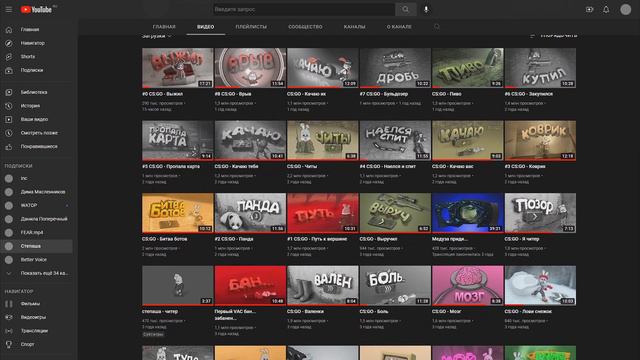Click the #1 CS:GO - Путь к вершине title
Screen dimensions: 640x360
tap(317, 239)
